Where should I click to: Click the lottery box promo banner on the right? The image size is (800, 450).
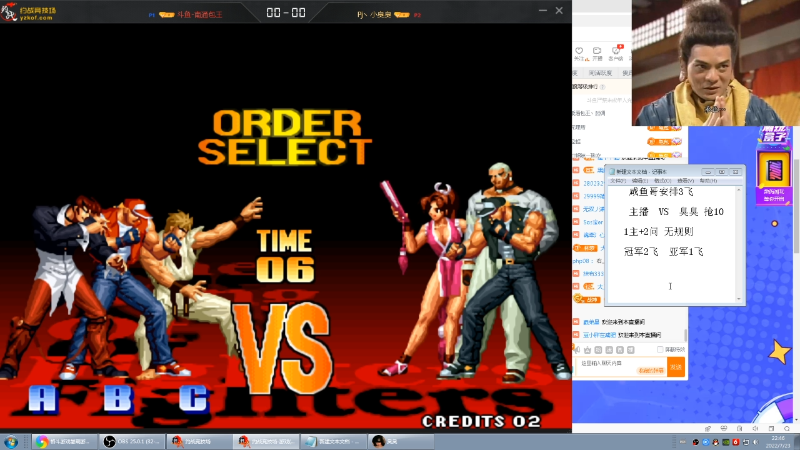[x=774, y=166]
